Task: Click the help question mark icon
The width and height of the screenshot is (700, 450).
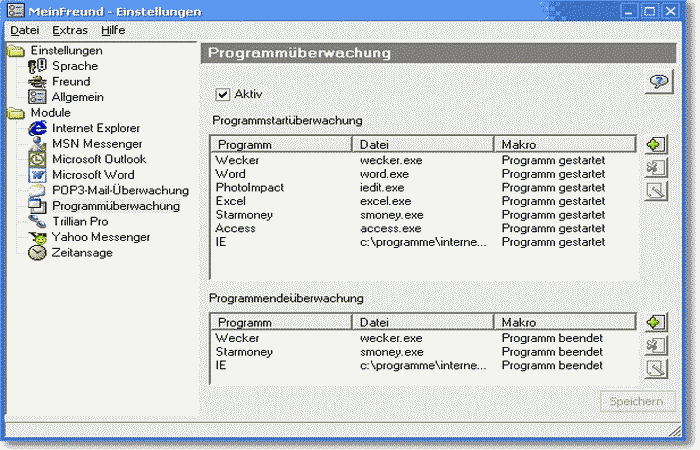Action: pos(657,82)
